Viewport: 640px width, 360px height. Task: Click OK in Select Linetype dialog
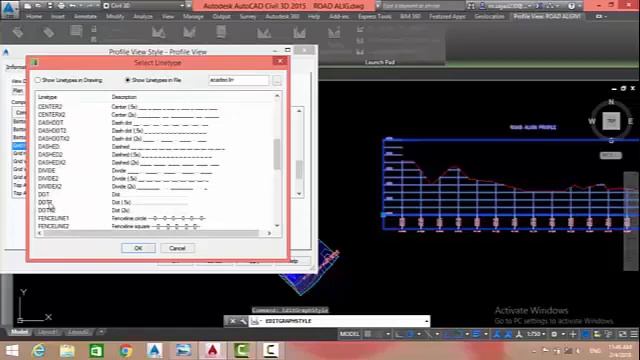pos(138,248)
